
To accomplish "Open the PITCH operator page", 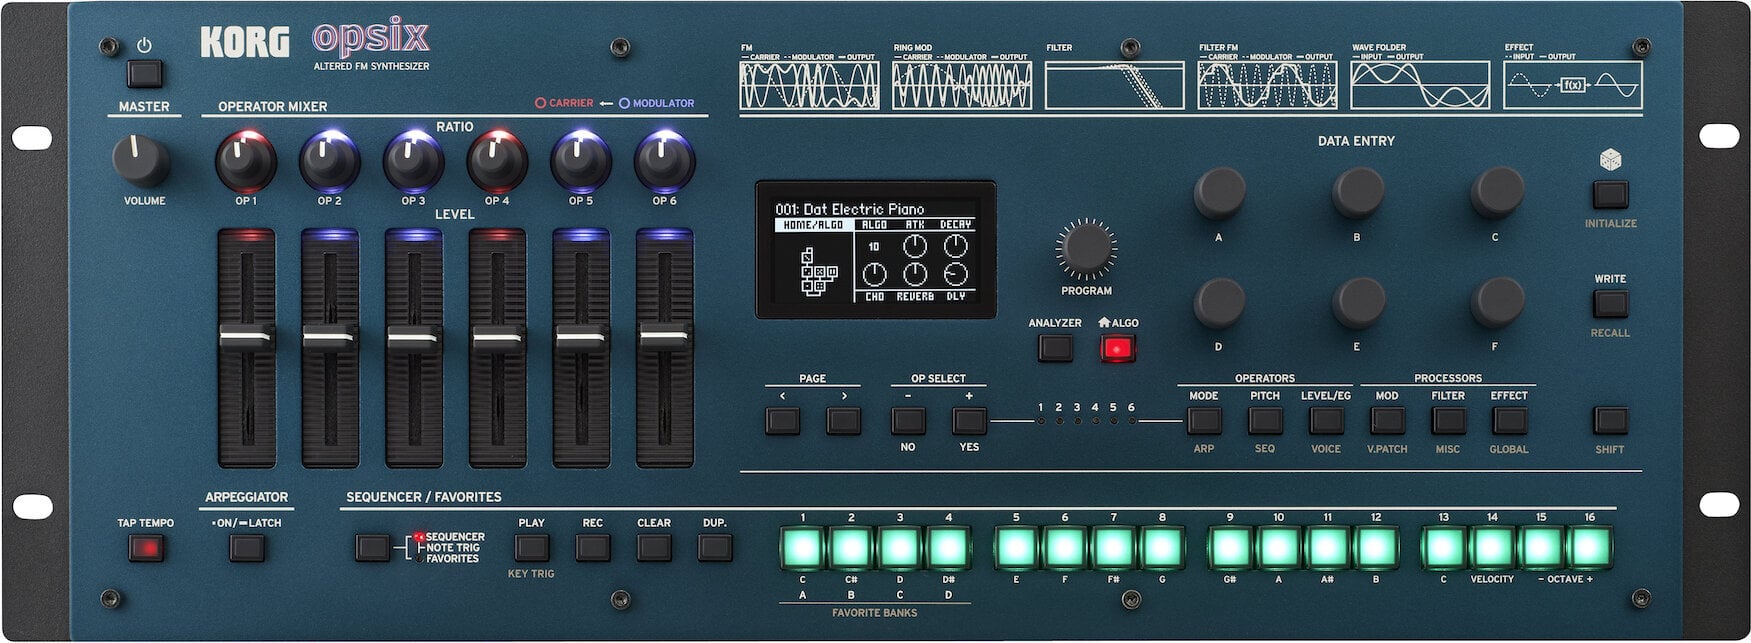I will click(1265, 421).
